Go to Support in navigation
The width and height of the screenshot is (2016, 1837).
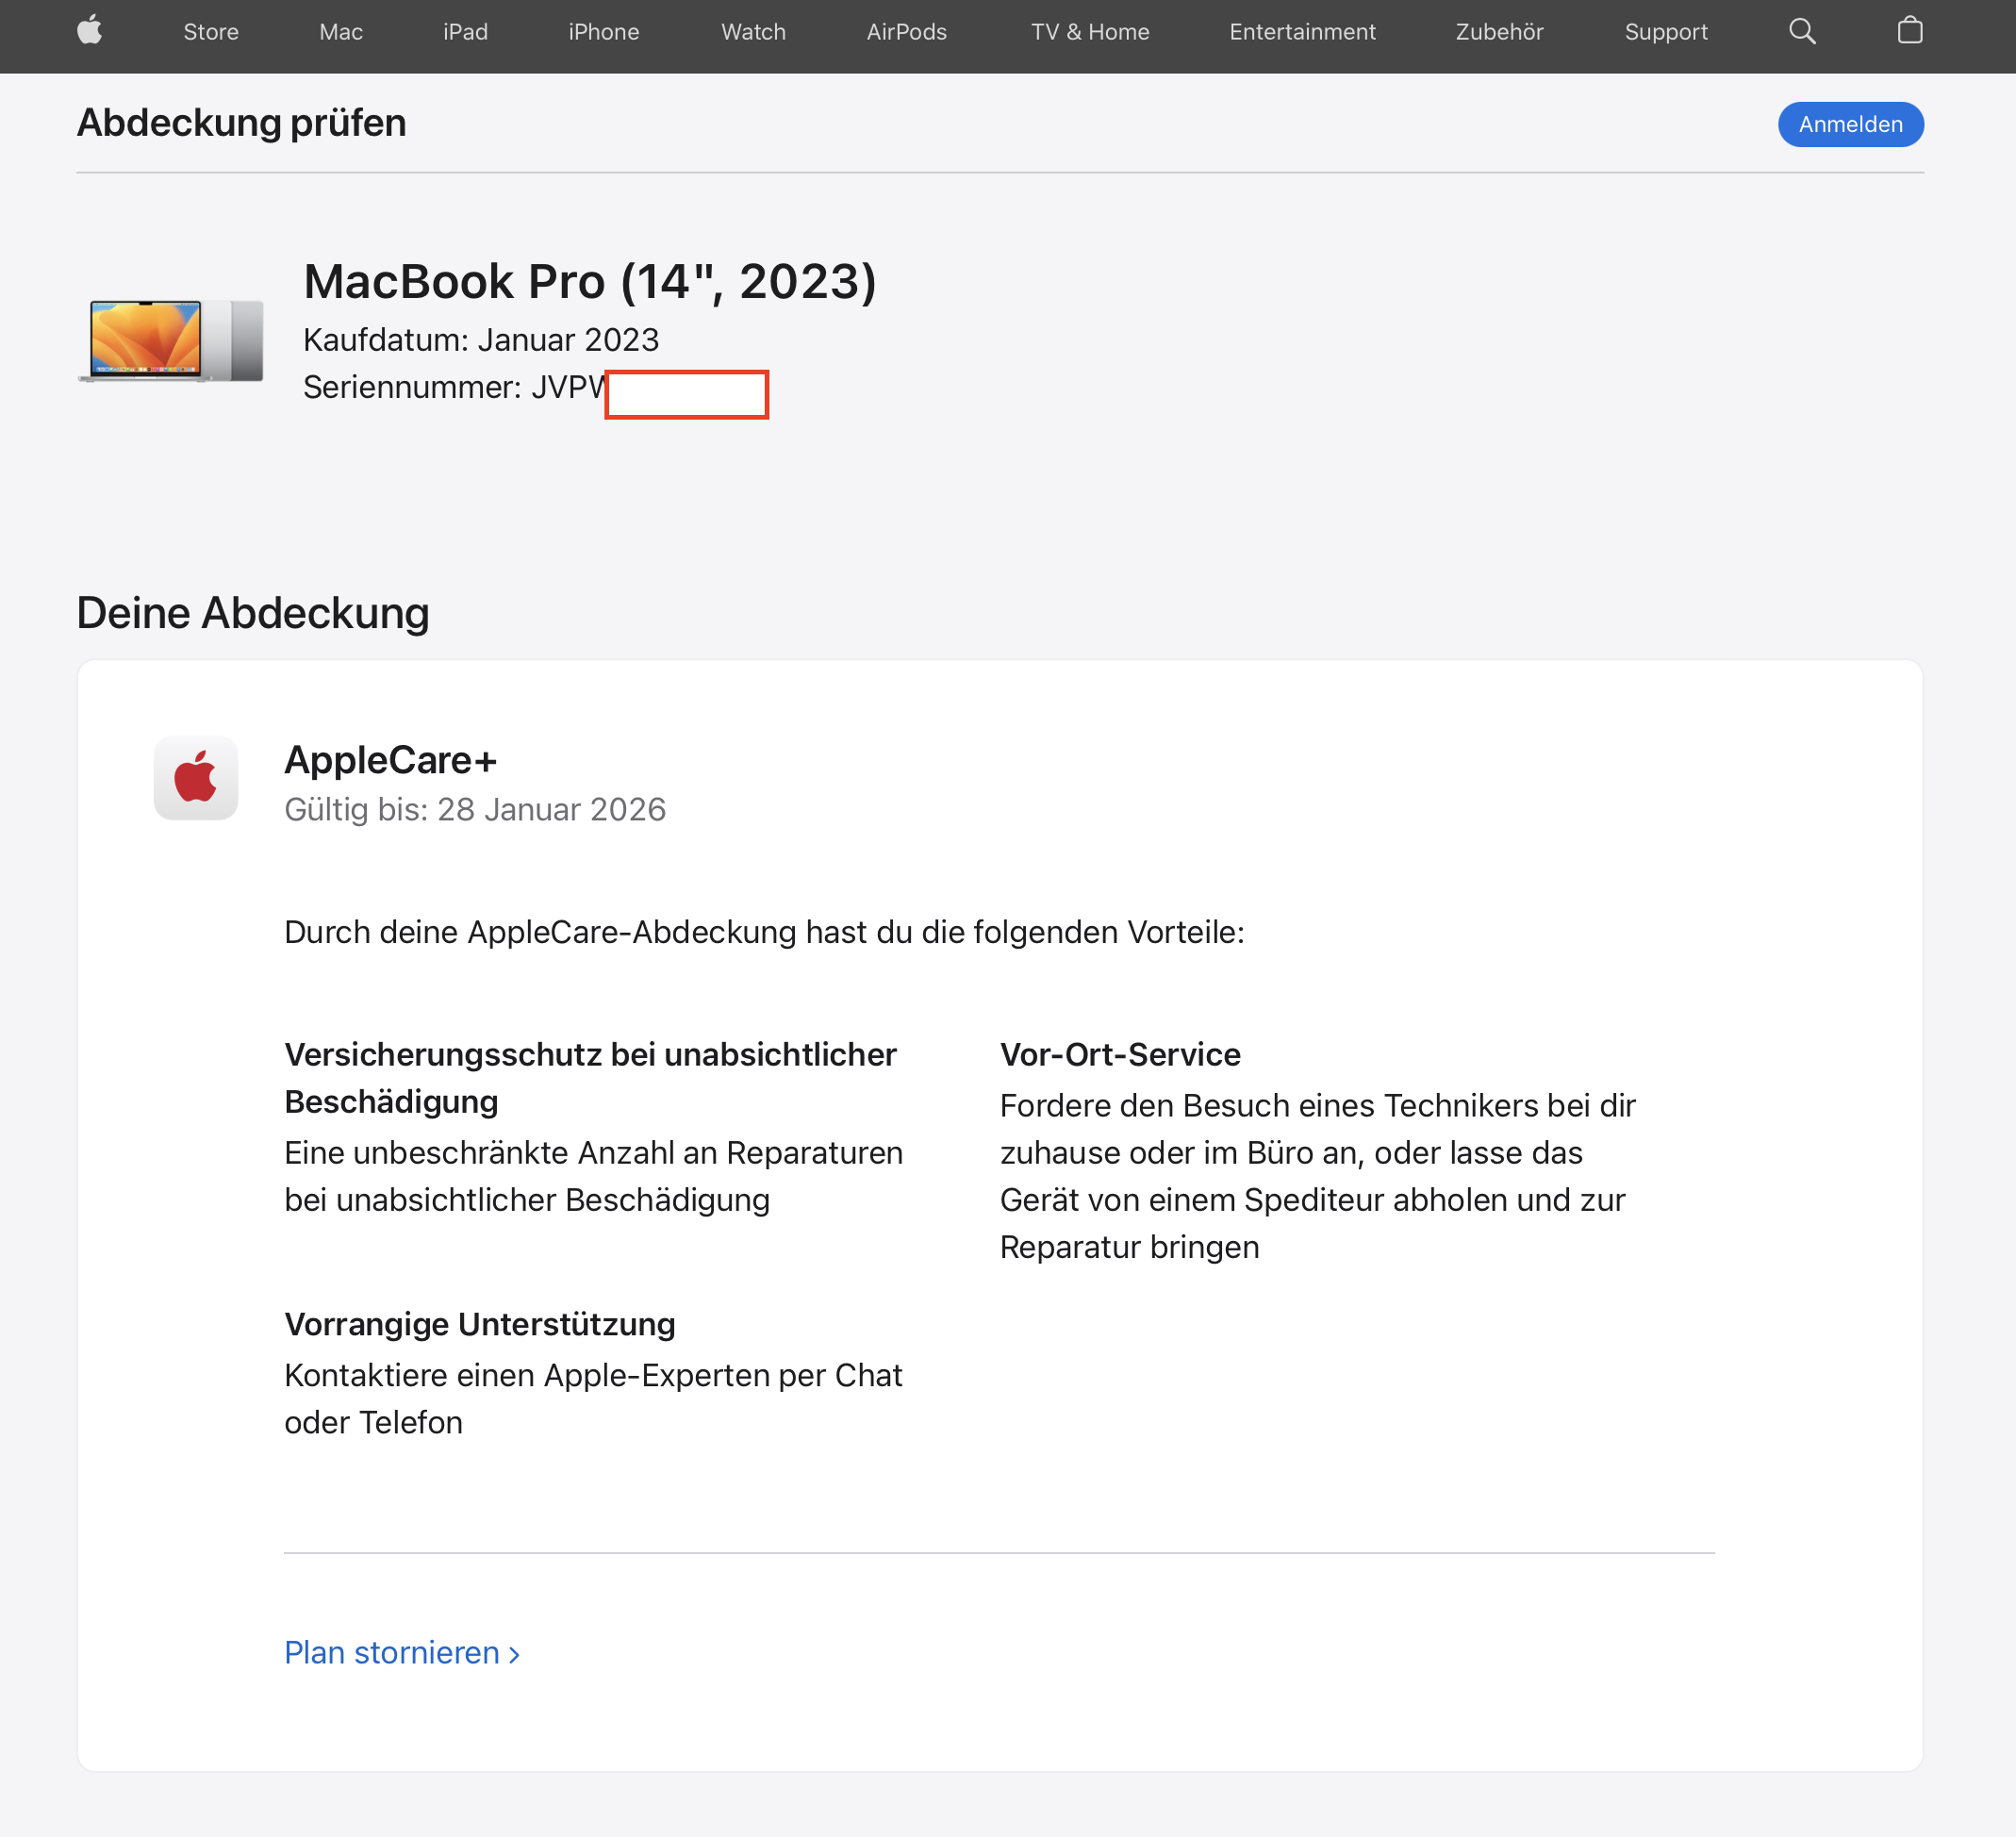1666,32
